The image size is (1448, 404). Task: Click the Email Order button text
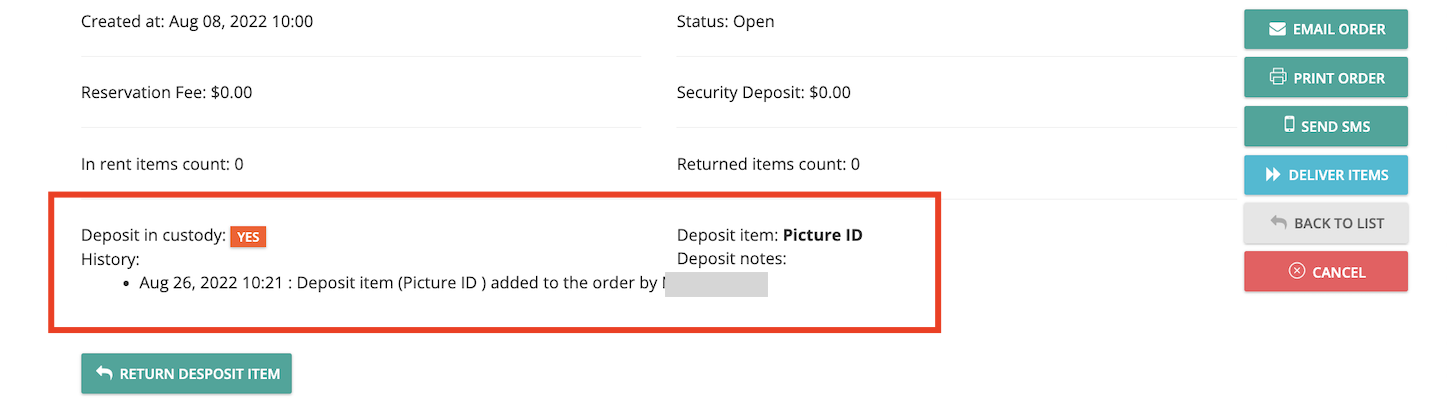1339,29
